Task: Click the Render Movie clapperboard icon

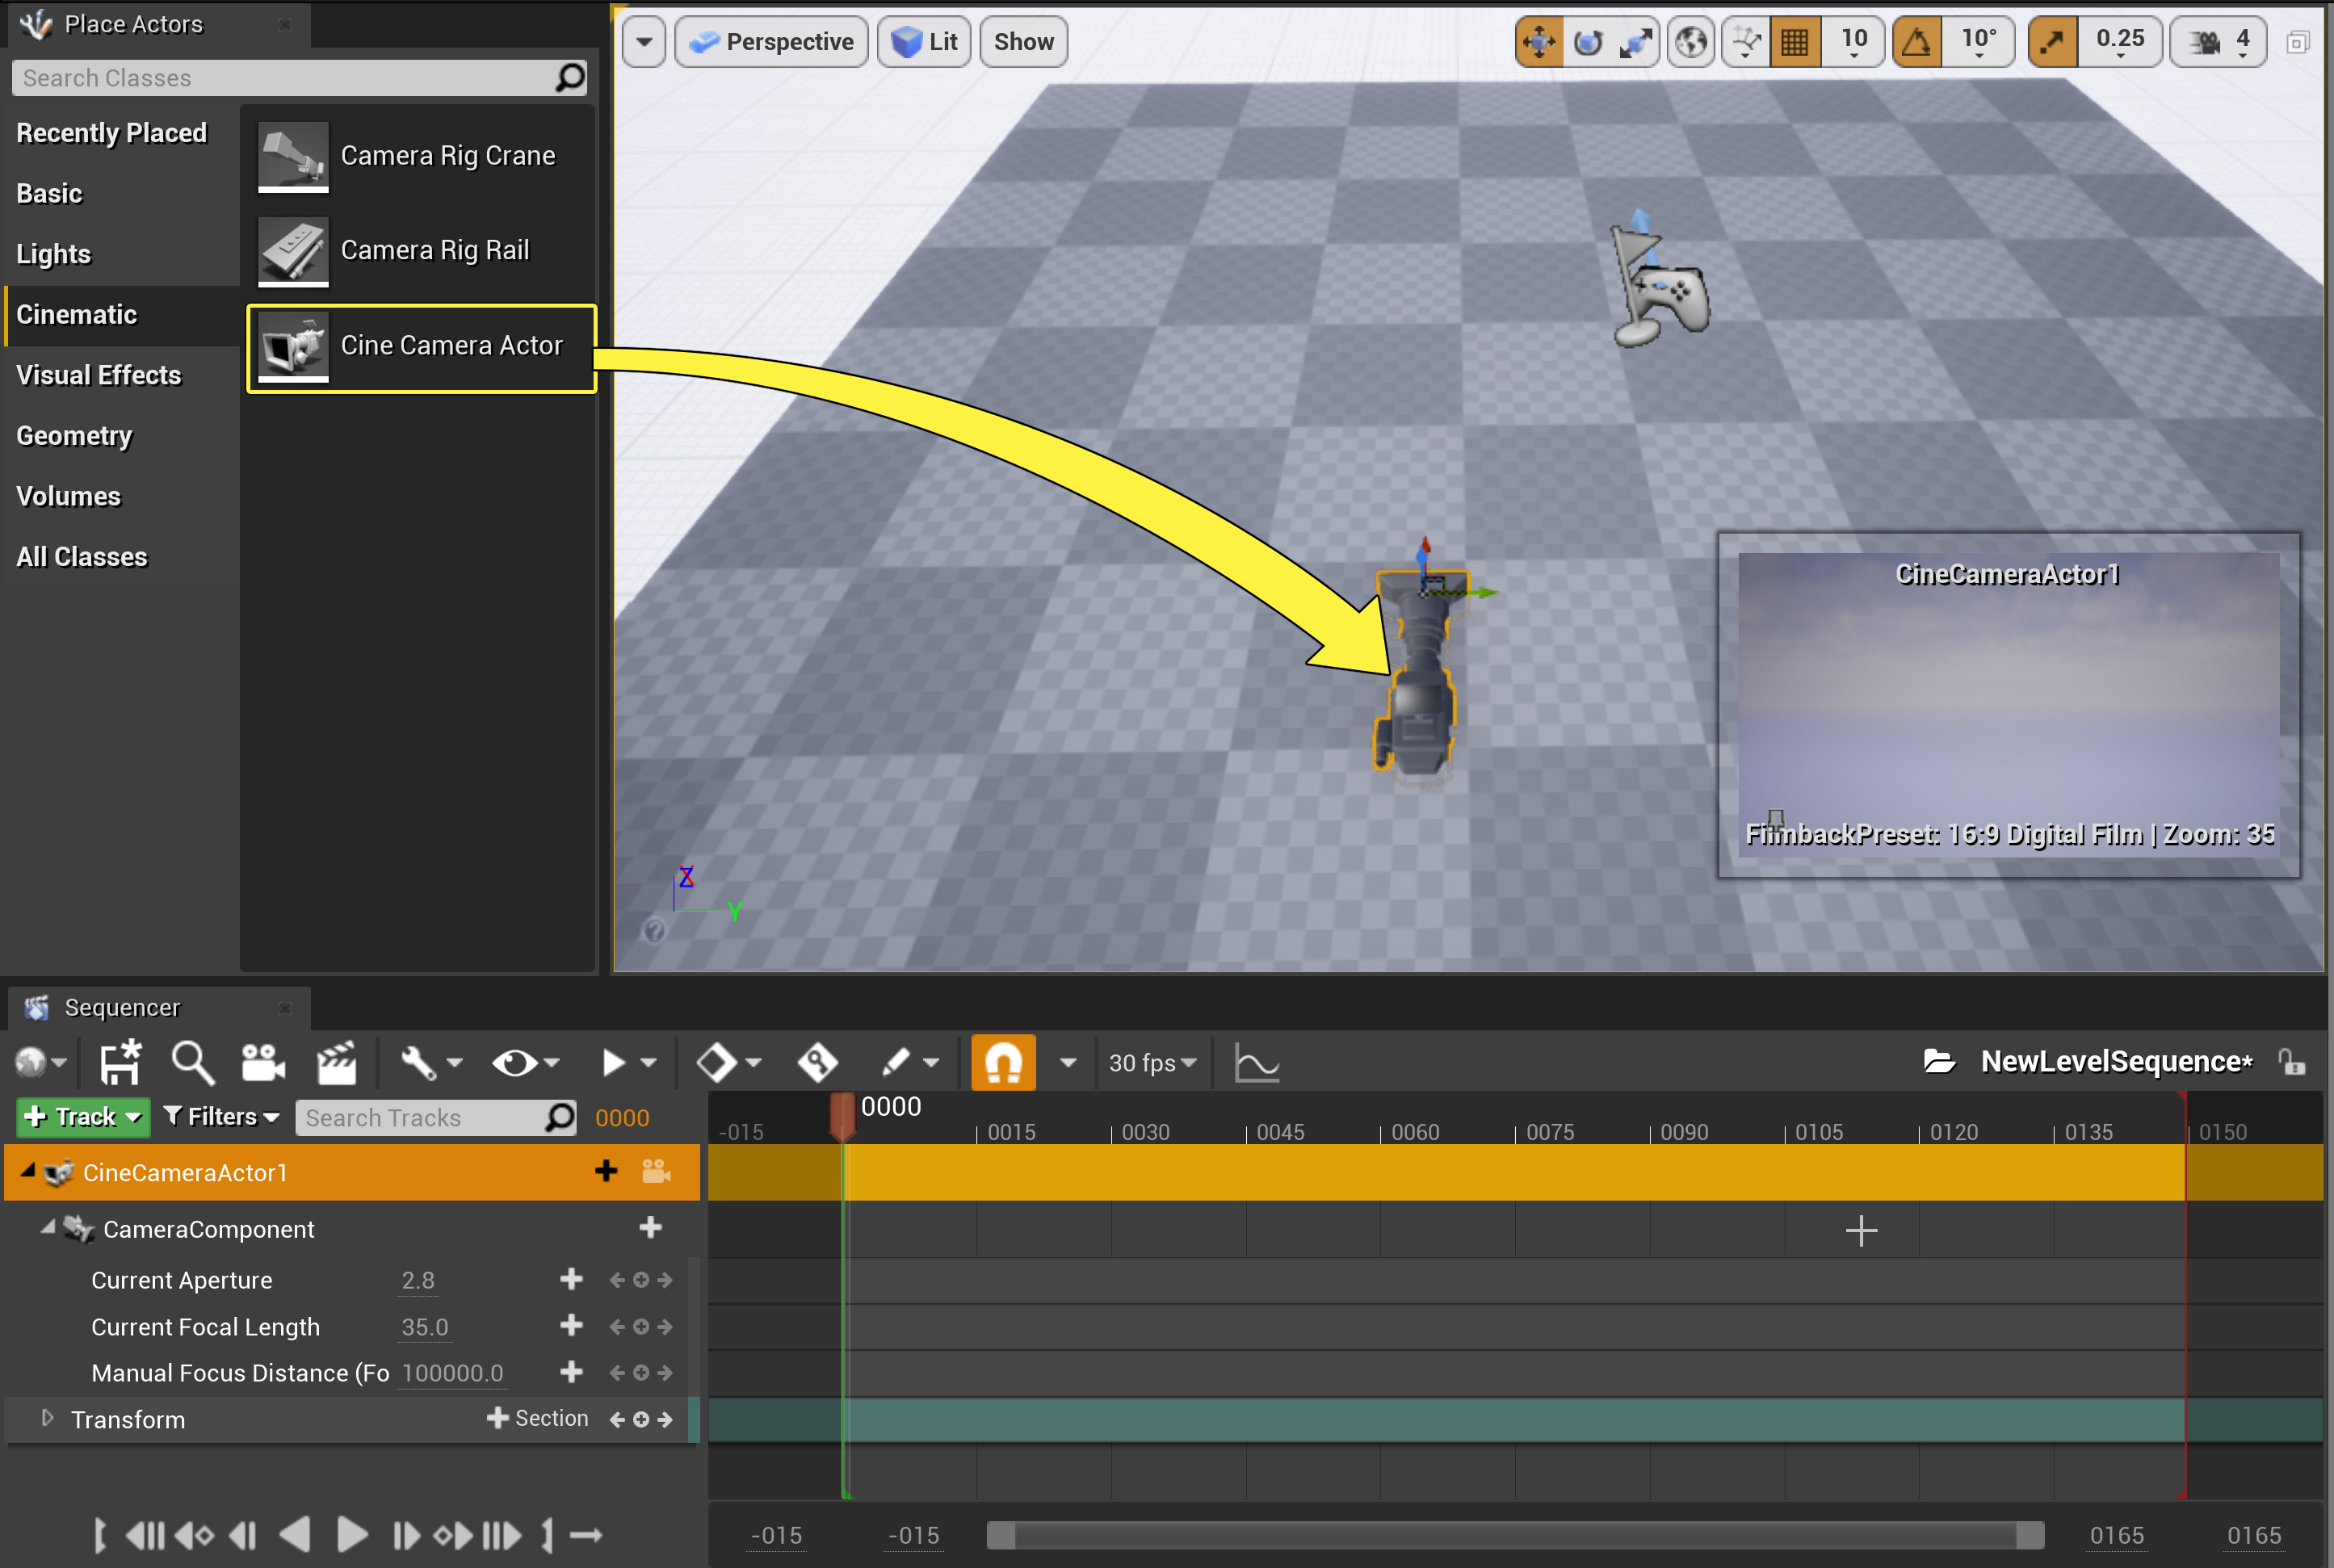Action: click(x=337, y=1062)
